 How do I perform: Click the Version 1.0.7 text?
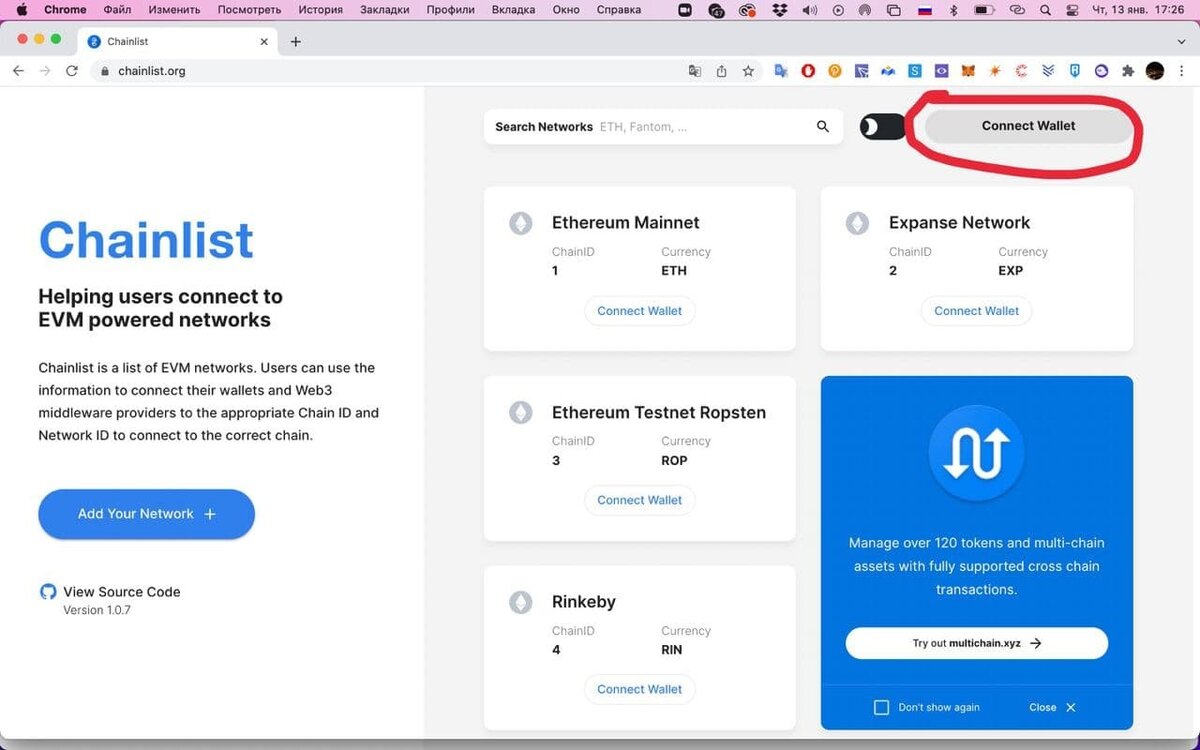click(97, 610)
